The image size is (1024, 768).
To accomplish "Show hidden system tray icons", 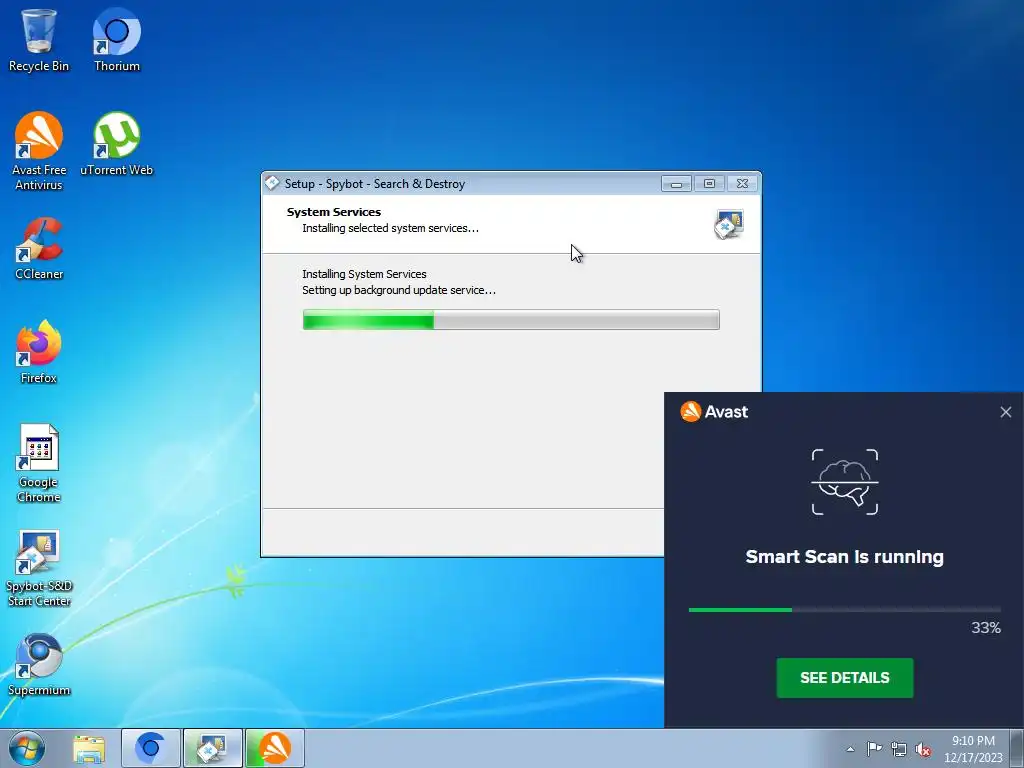I will pos(850,749).
